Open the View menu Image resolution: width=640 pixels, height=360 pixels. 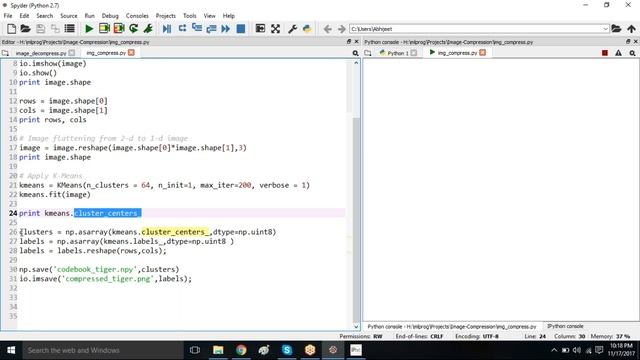point(209,16)
